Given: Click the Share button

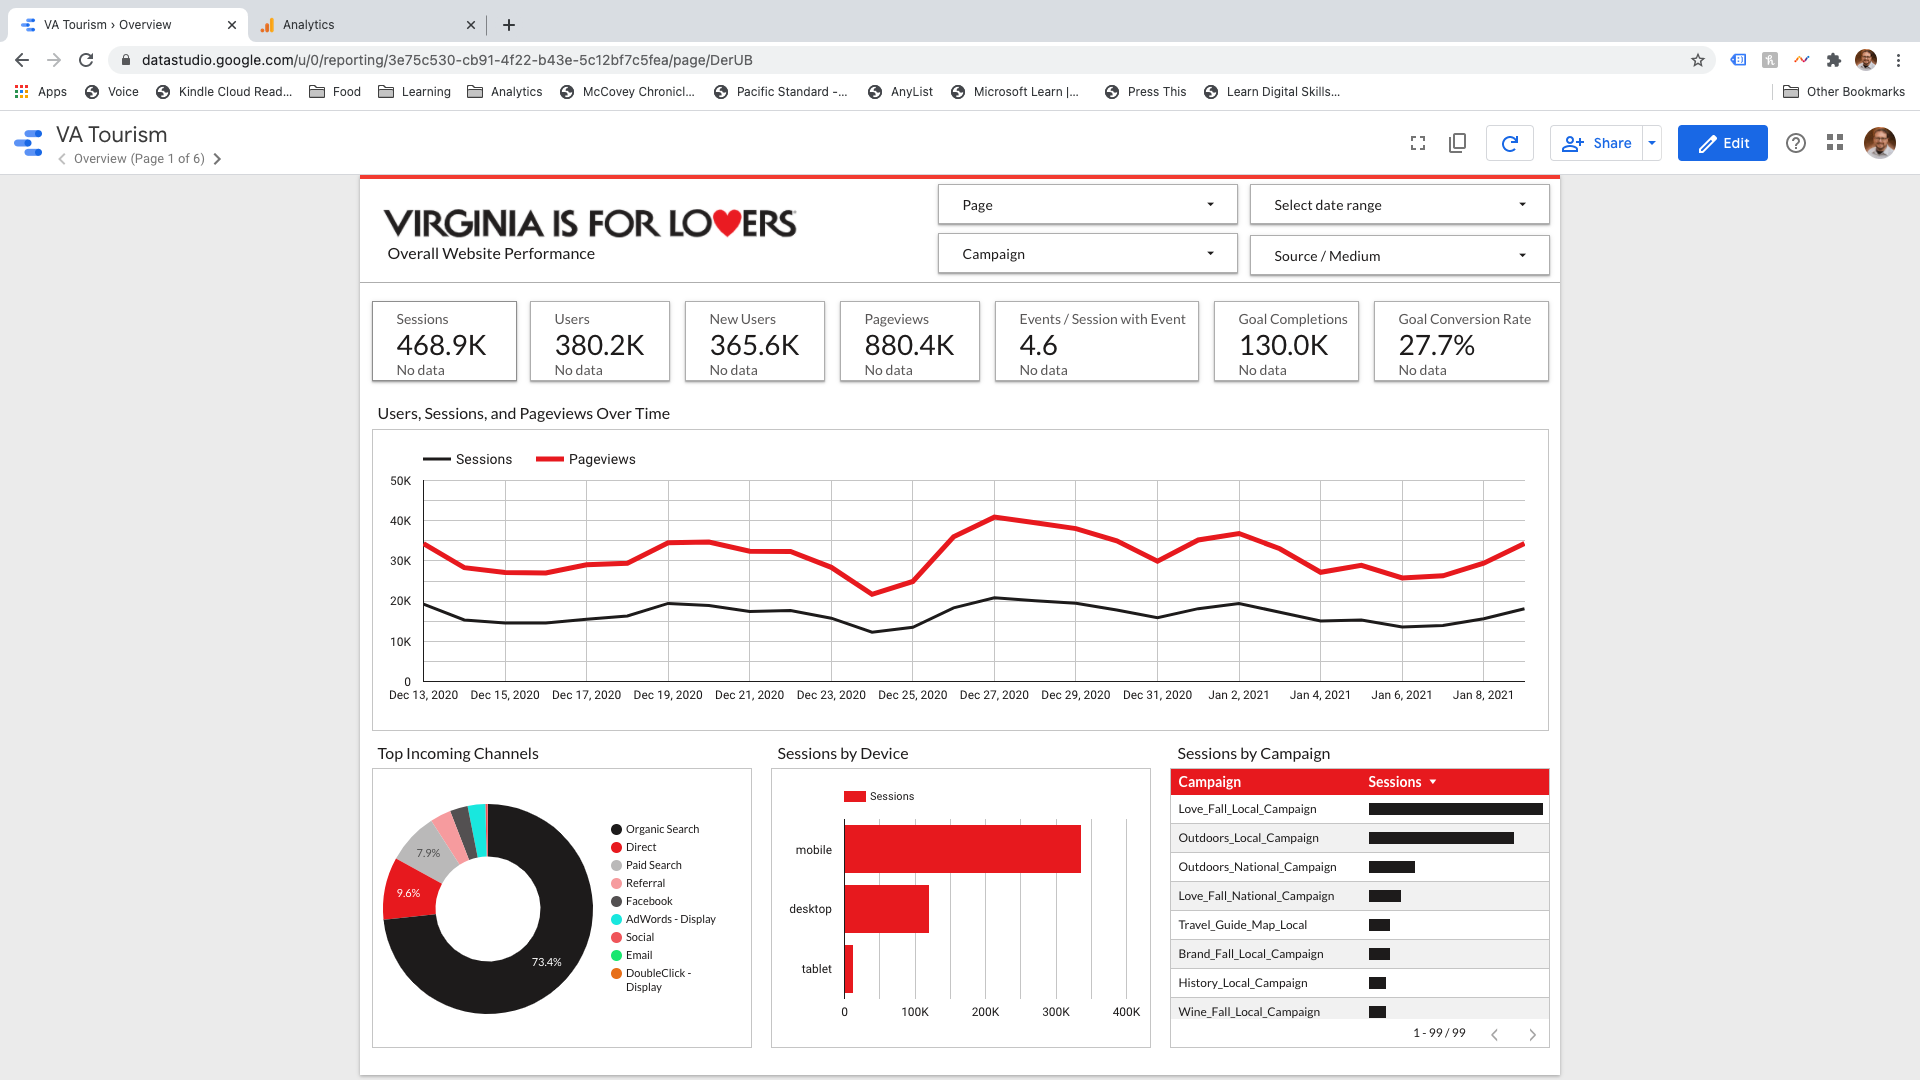Looking at the screenshot, I should click(x=1598, y=143).
